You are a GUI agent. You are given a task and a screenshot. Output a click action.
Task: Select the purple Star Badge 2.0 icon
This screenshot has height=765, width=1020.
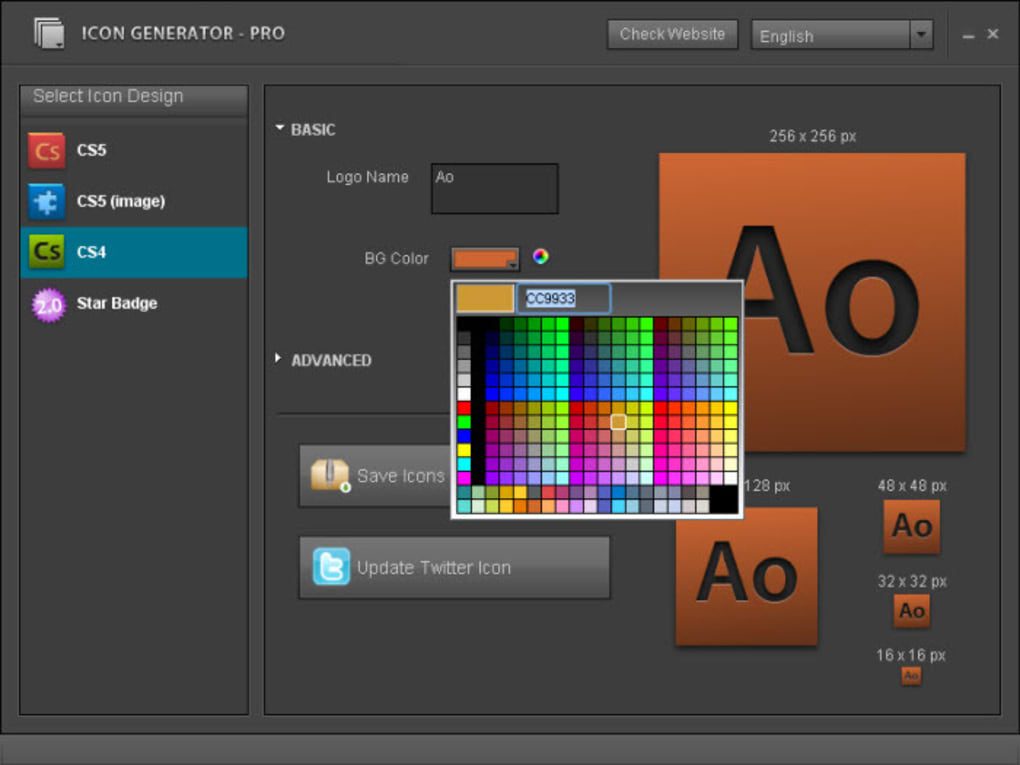click(x=46, y=303)
